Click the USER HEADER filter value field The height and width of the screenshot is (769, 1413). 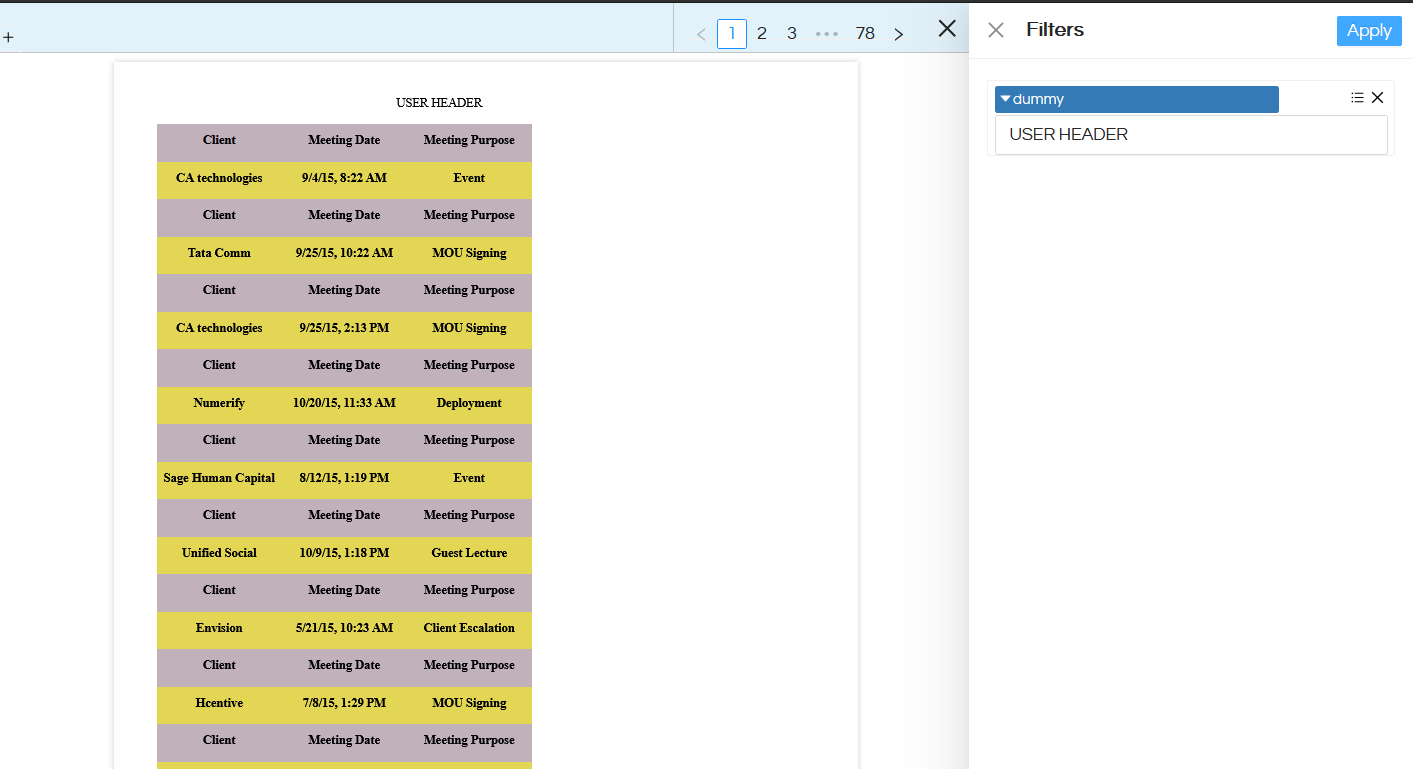(1190, 134)
